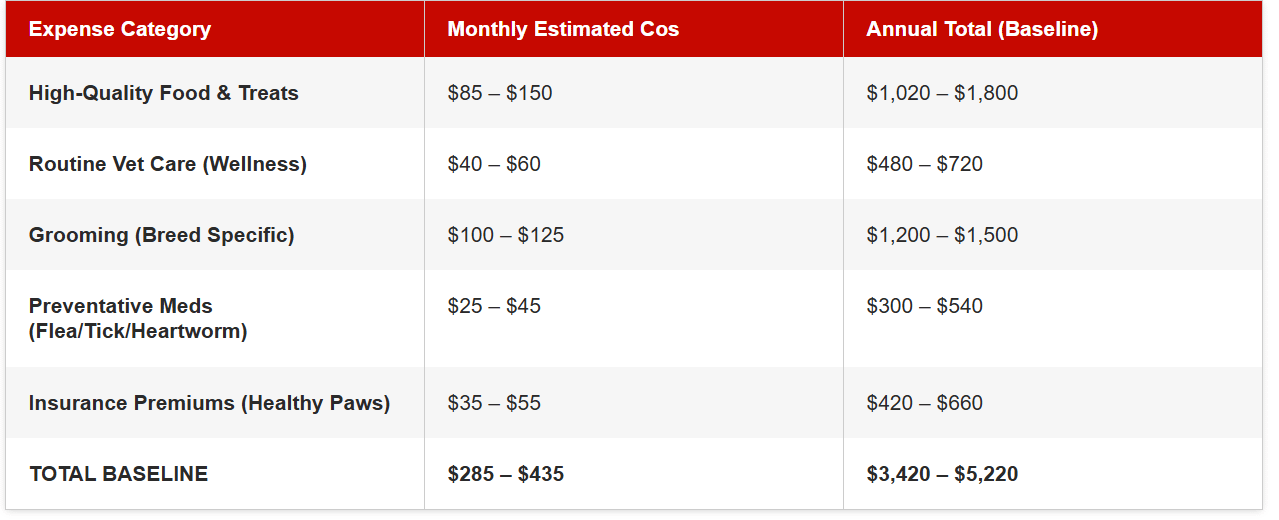Click the Expense Category column header
This screenshot has height=520, width=1279.
[120, 29]
